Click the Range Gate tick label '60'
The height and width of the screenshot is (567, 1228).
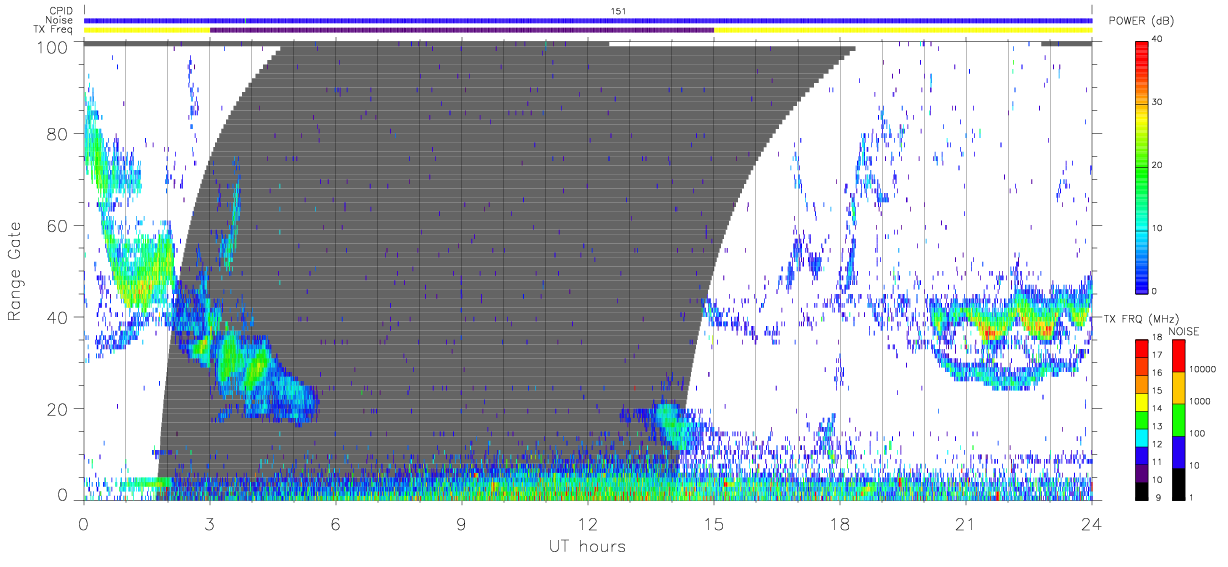[x=58, y=226]
